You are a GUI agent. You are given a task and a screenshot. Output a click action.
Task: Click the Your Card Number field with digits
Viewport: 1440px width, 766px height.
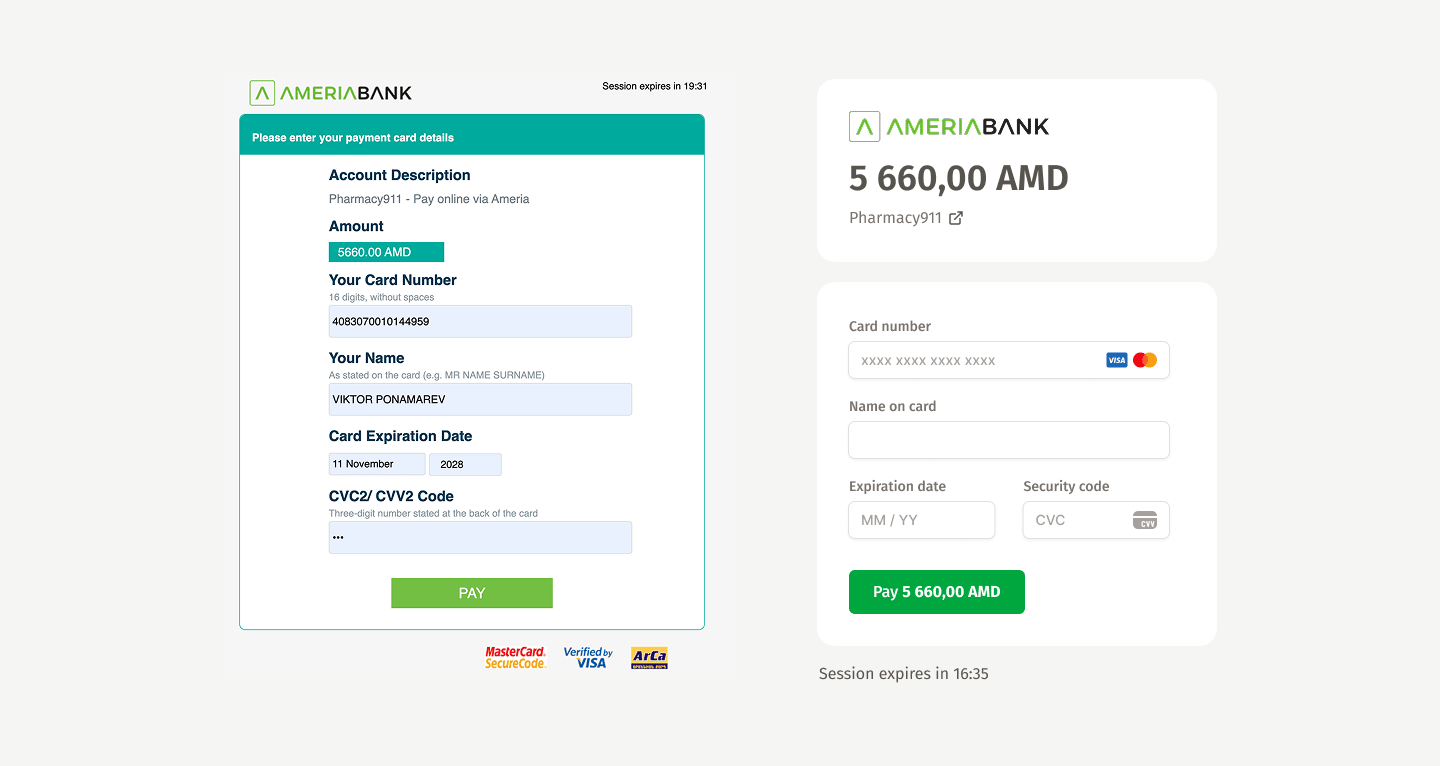coord(480,321)
